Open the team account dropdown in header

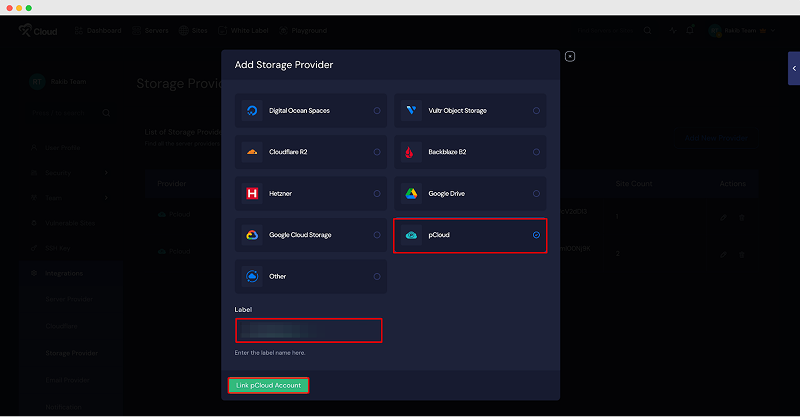(742, 31)
